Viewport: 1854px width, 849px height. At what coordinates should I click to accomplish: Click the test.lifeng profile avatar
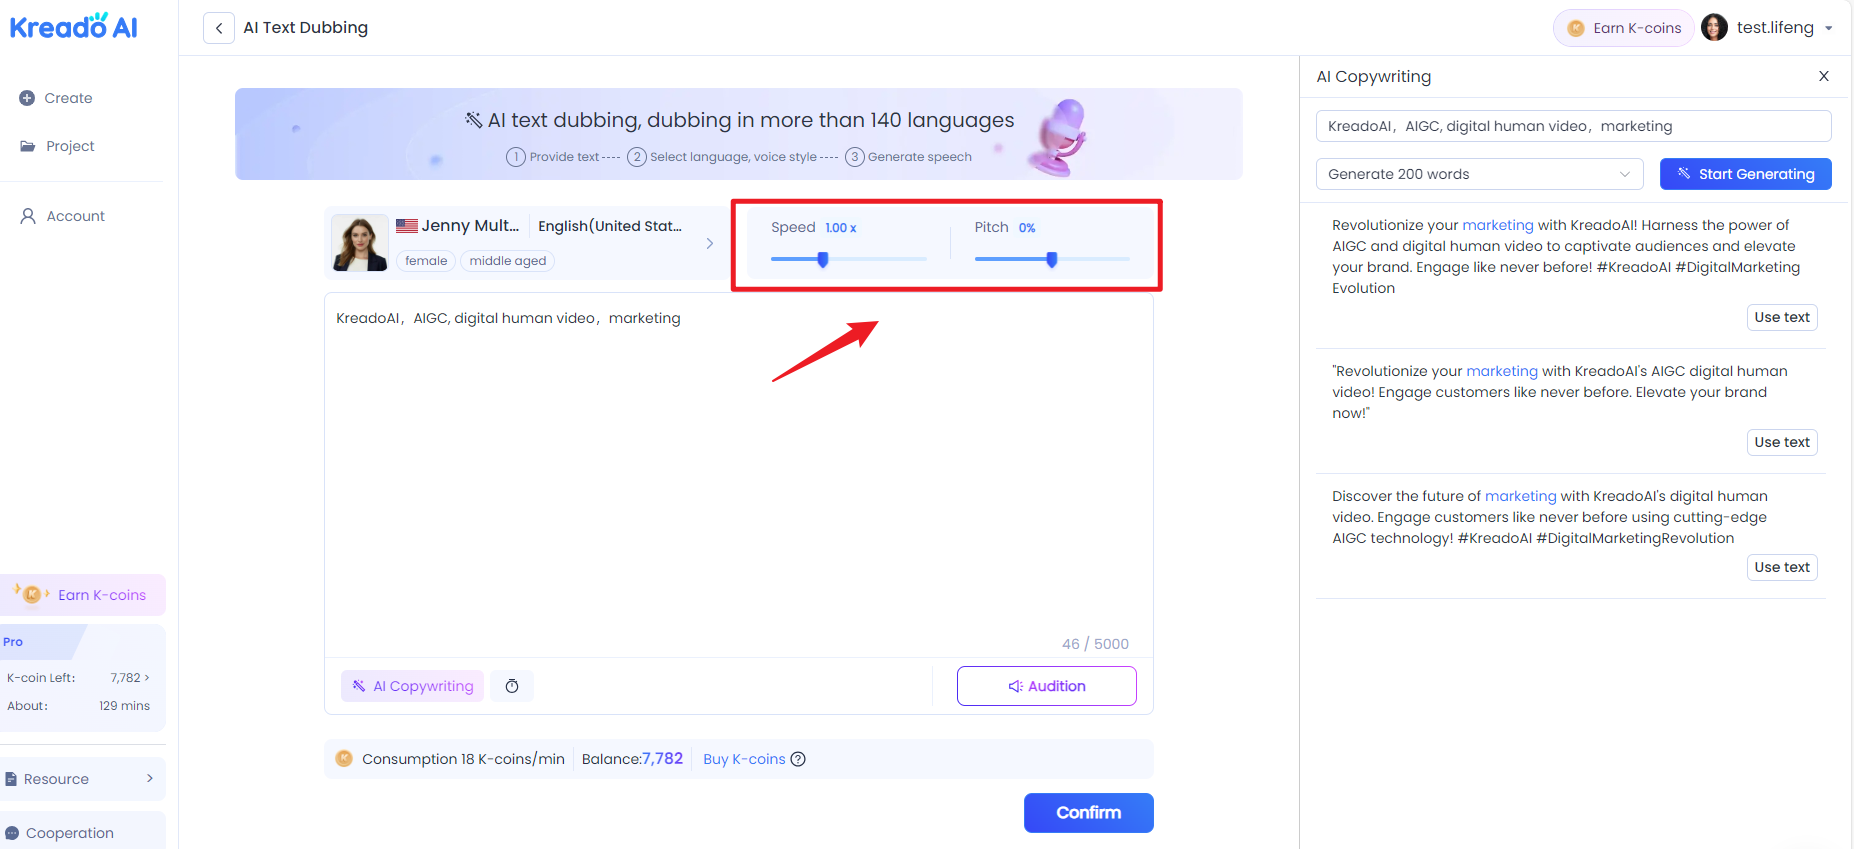(1714, 28)
